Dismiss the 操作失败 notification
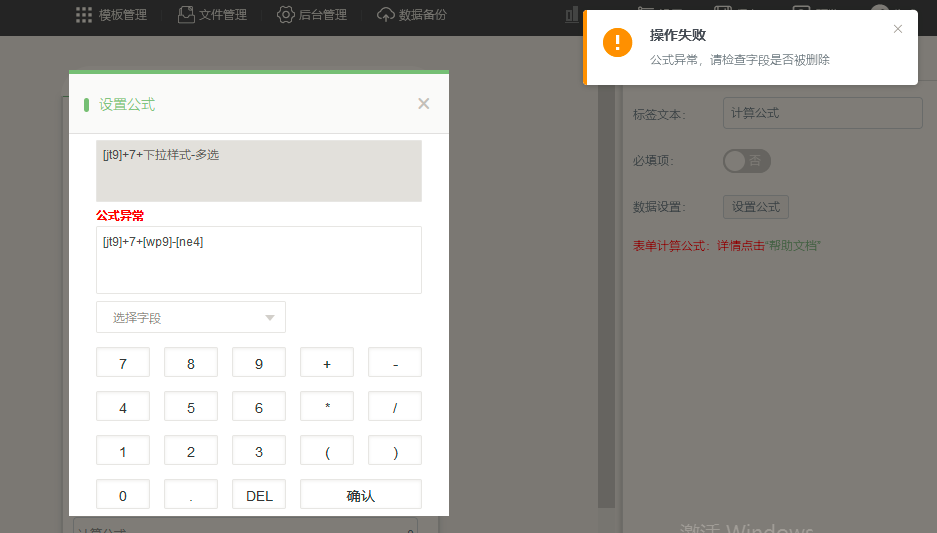Screen dimensions: 937x533 coord(898,29)
